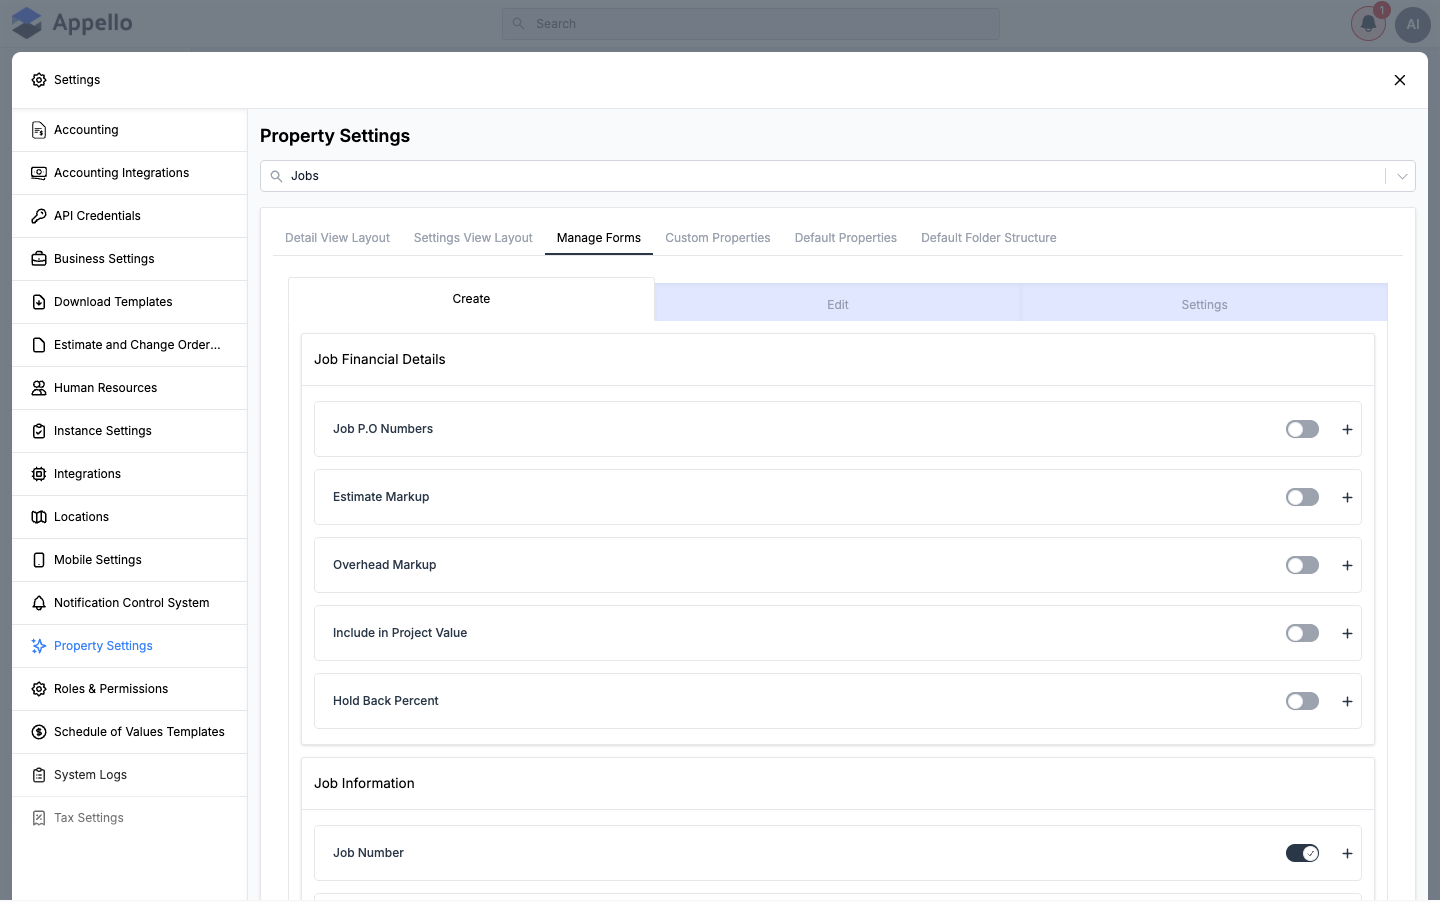Viewport: 1440px width, 918px height.
Task: Open the Settings form tab
Action: 1204,304
